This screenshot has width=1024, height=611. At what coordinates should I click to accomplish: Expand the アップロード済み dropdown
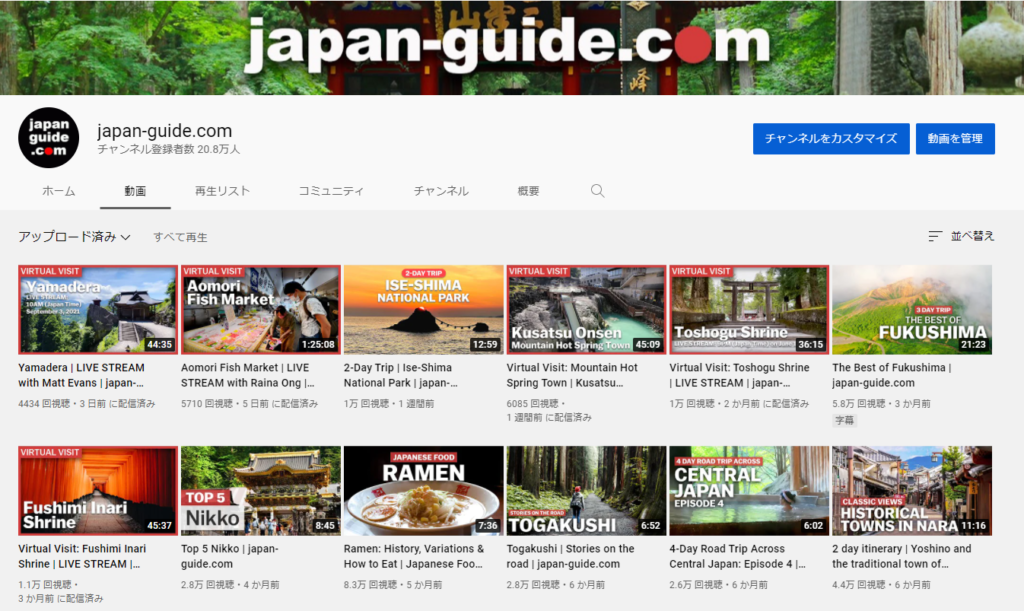pyautogui.click(x=74, y=237)
